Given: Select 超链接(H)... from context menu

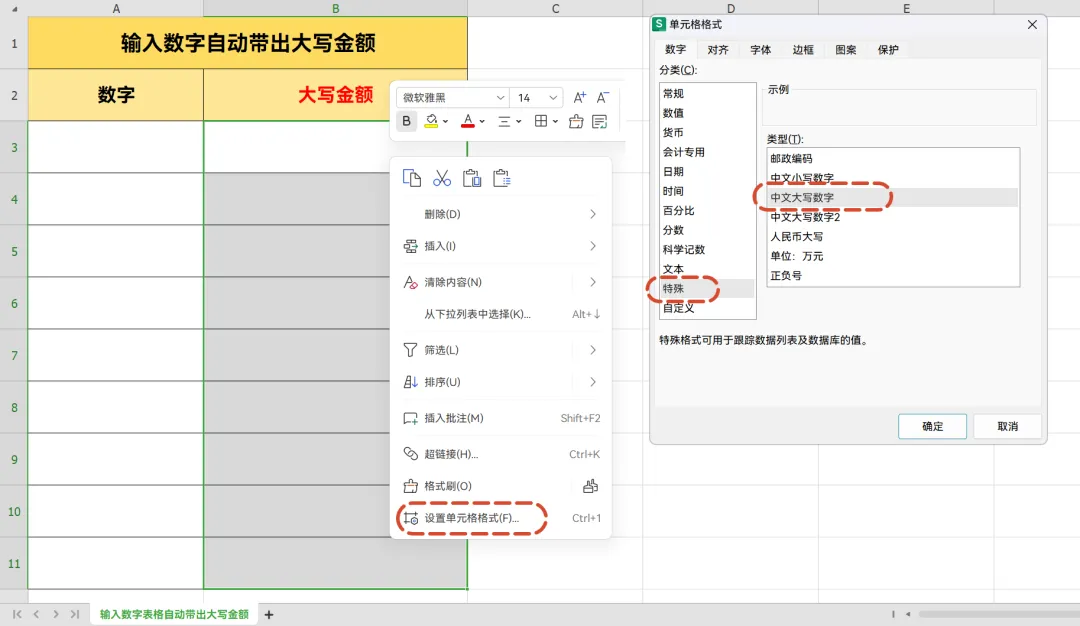Looking at the screenshot, I should [x=501, y=454].
